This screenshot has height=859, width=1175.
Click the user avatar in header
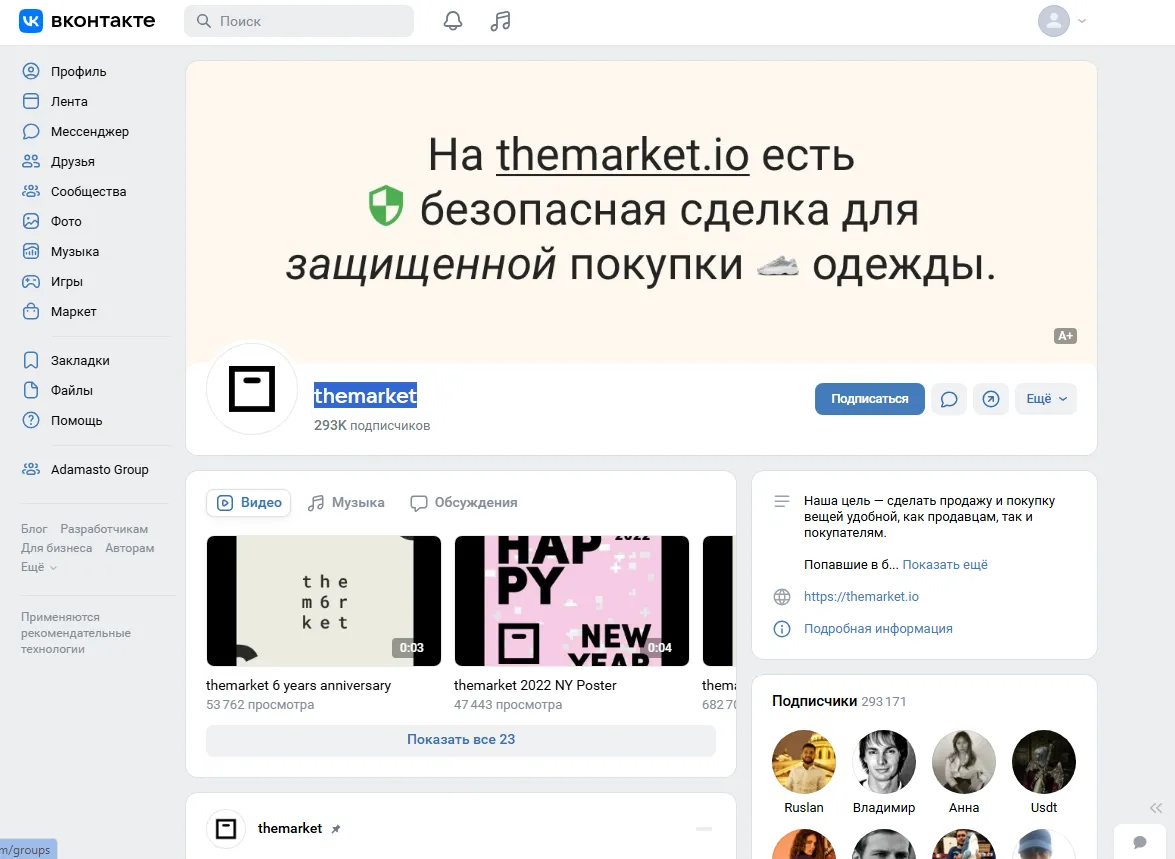click(x=1054, y=21)
